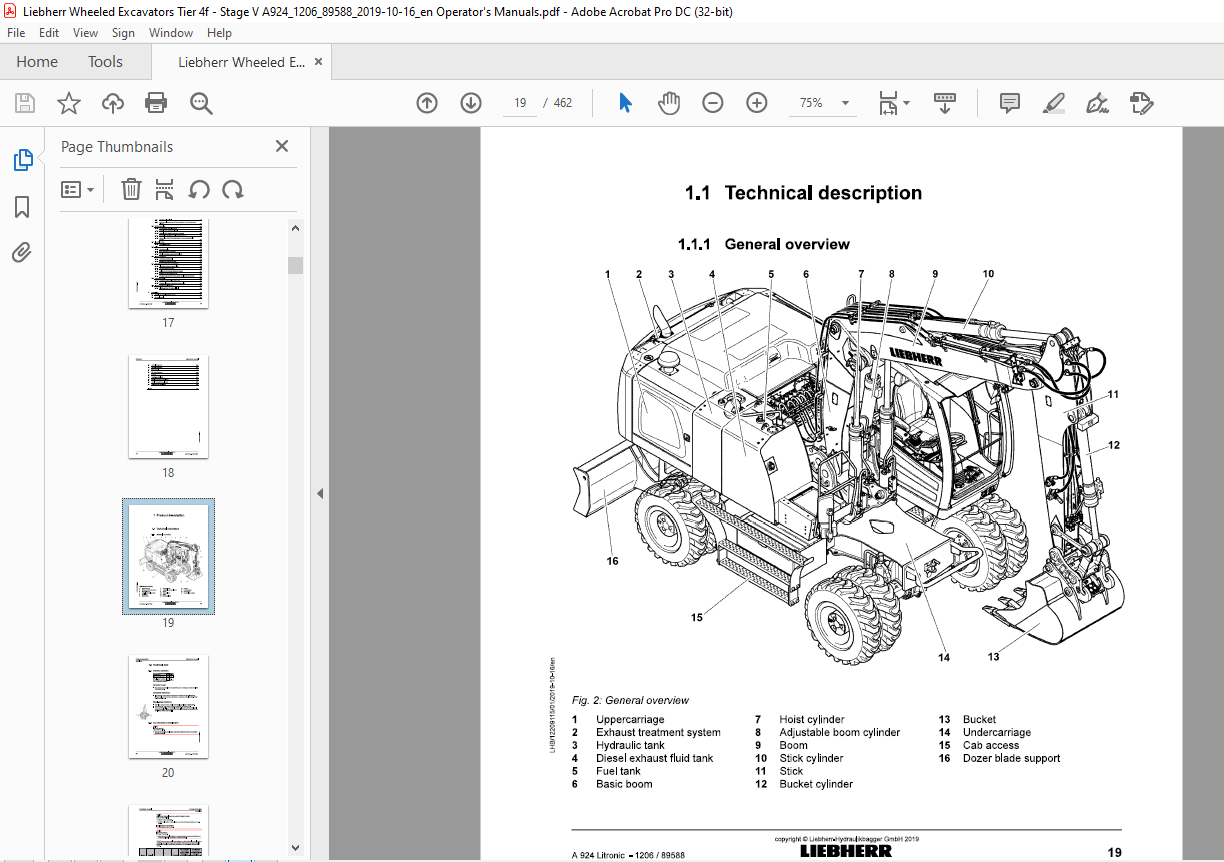This screenshot has height=862, width=1224.
Task: Click the '1.1.1 General overview' subheading
Action: coord(764,244)
